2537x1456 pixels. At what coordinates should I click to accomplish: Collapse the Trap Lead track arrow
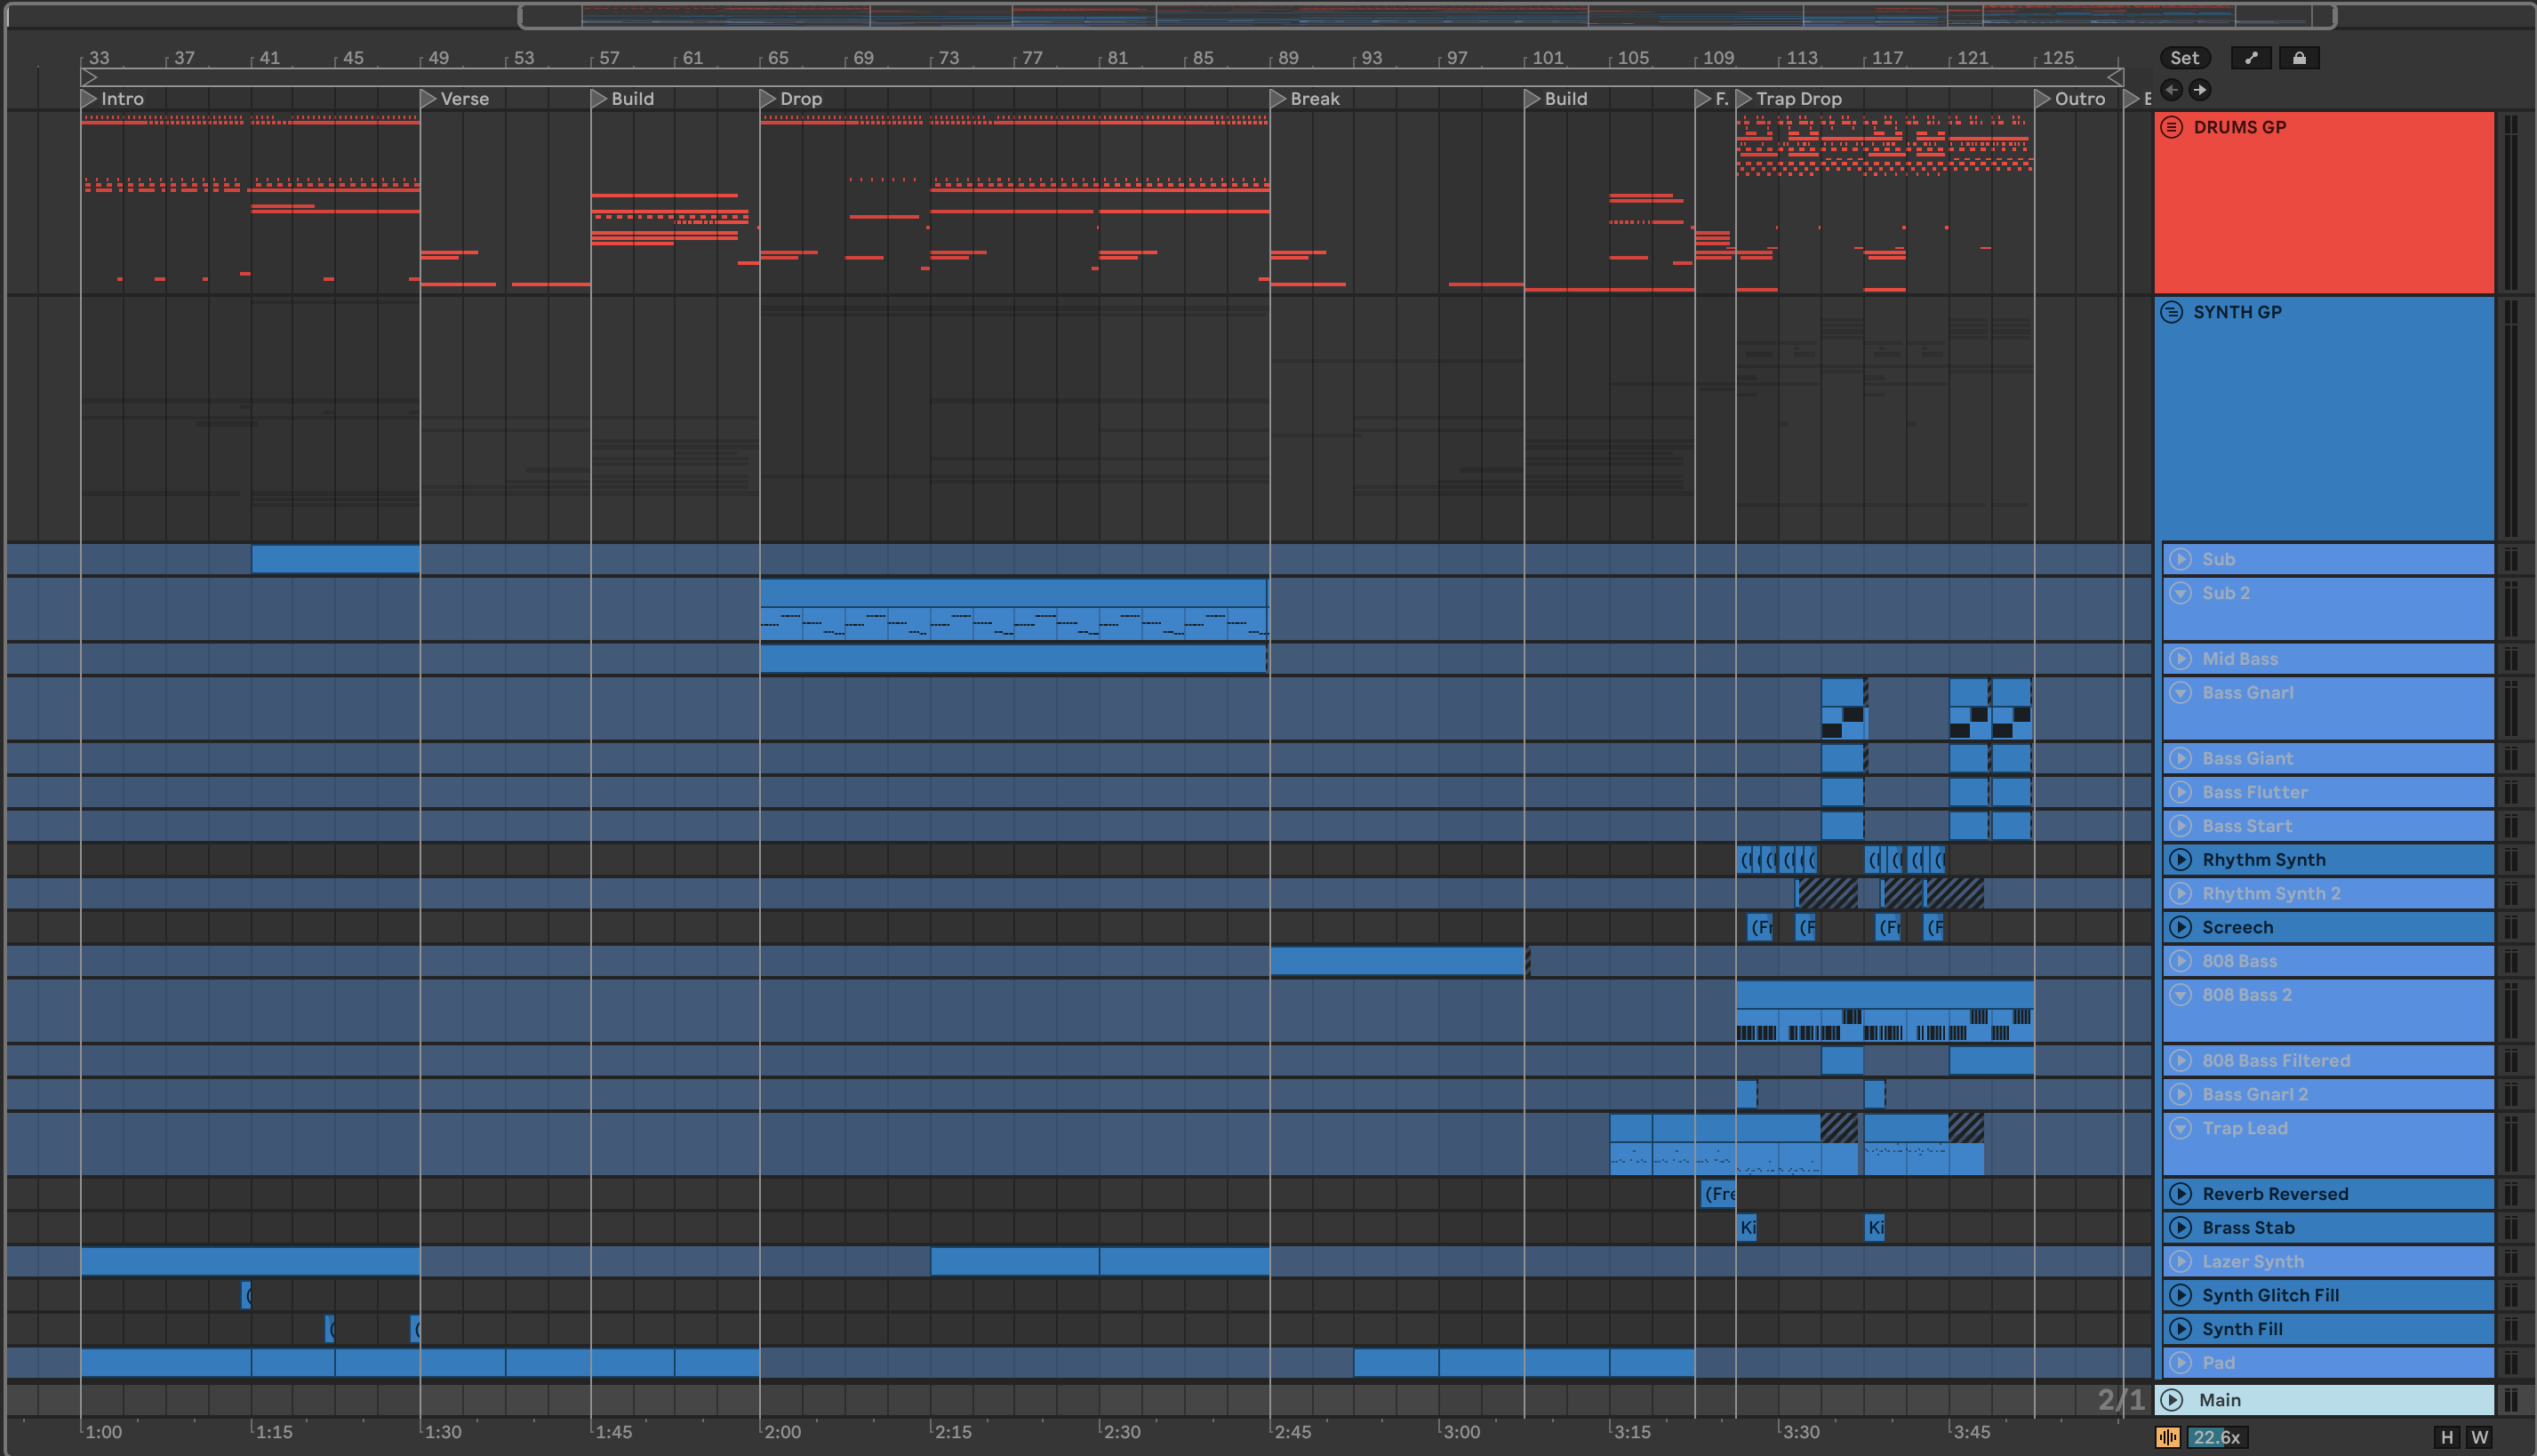(2181, 1128)
